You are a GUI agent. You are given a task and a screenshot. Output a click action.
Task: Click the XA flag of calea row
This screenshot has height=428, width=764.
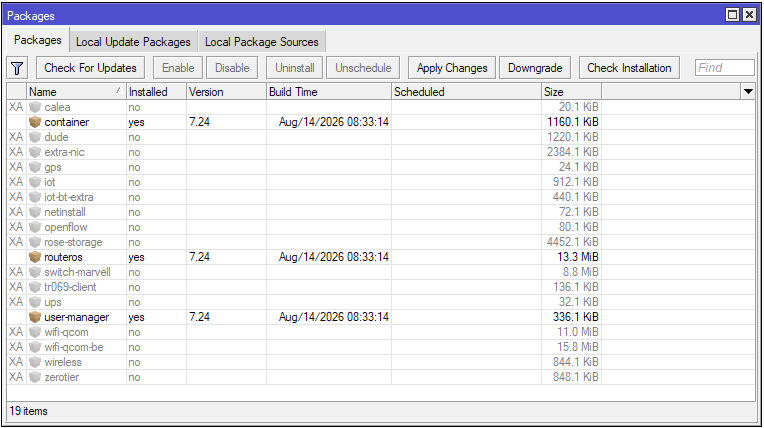click(16, 107)
